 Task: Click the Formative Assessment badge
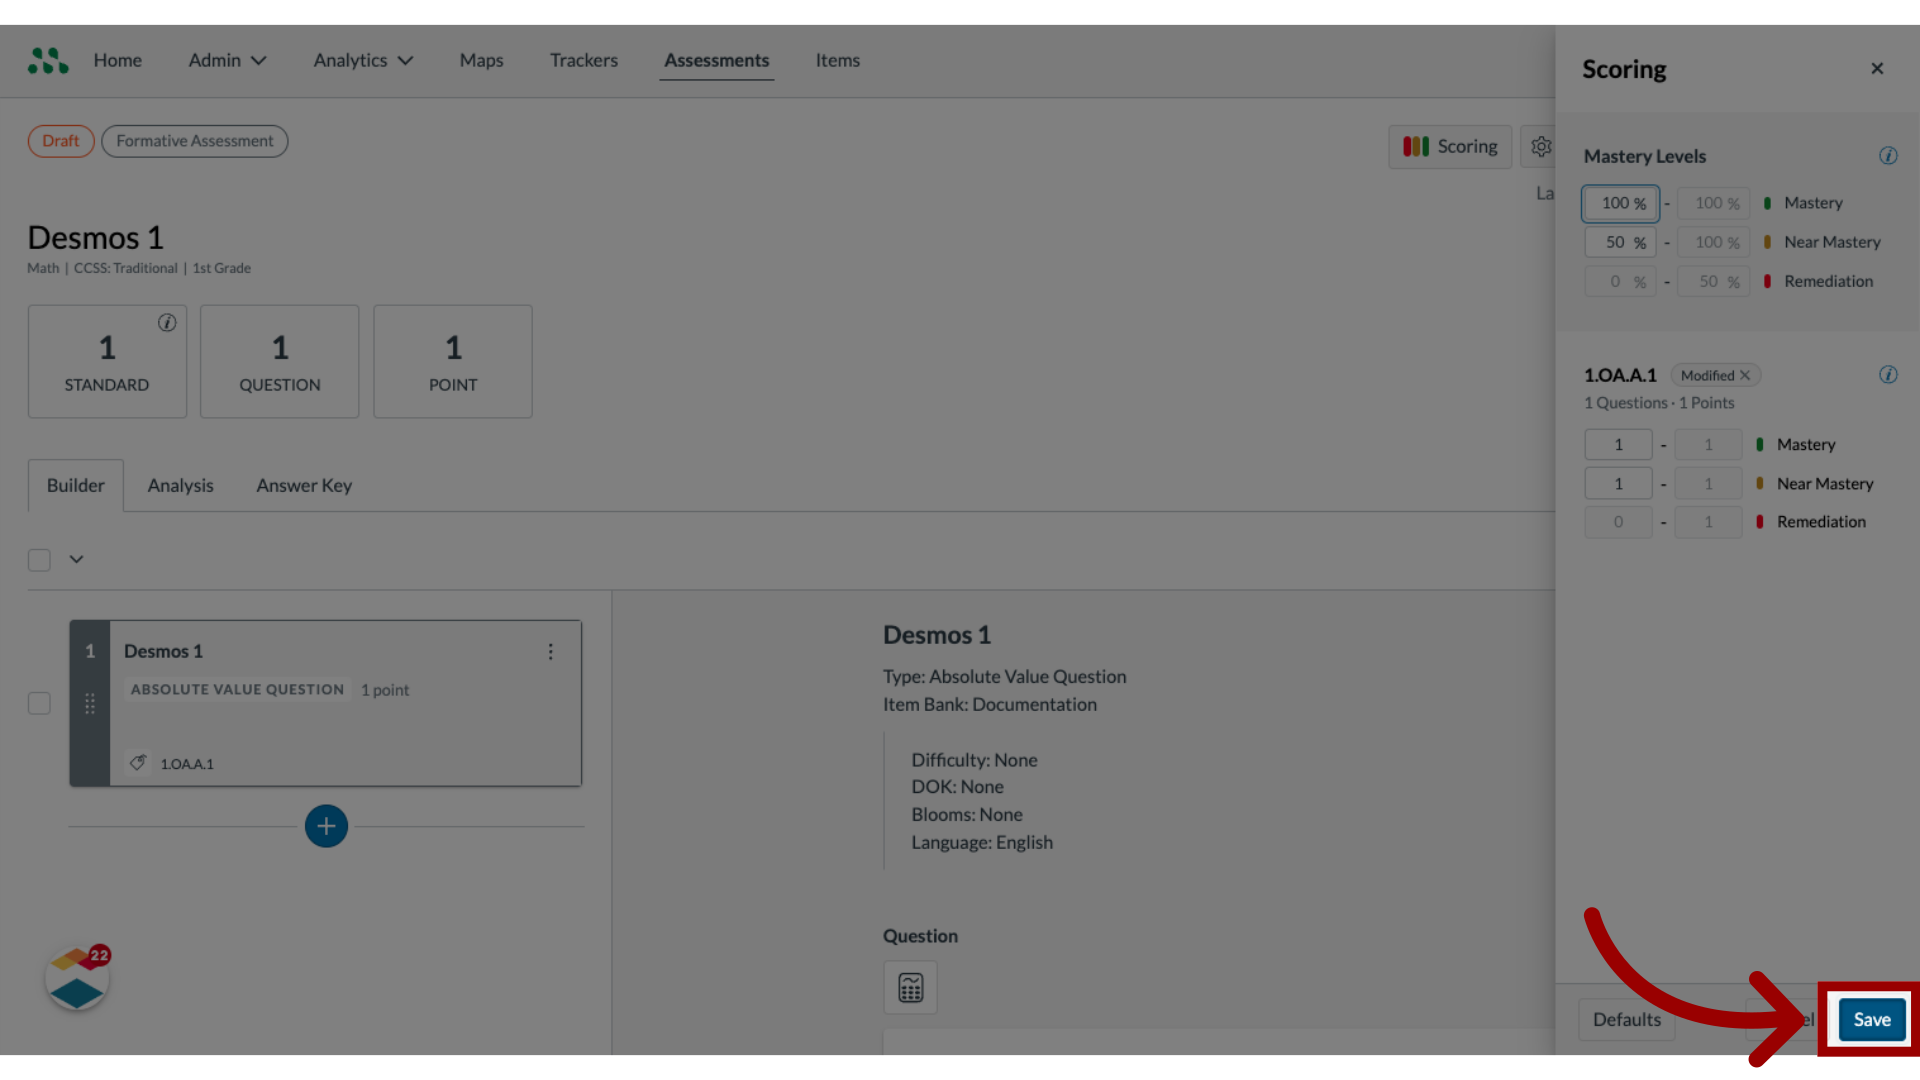195,141
